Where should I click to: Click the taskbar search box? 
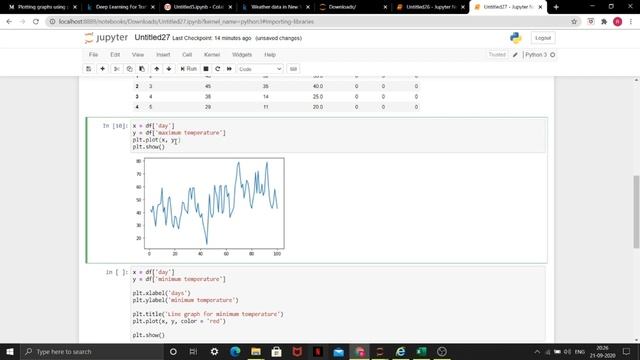pyautogui.click(x=91, y=351)
